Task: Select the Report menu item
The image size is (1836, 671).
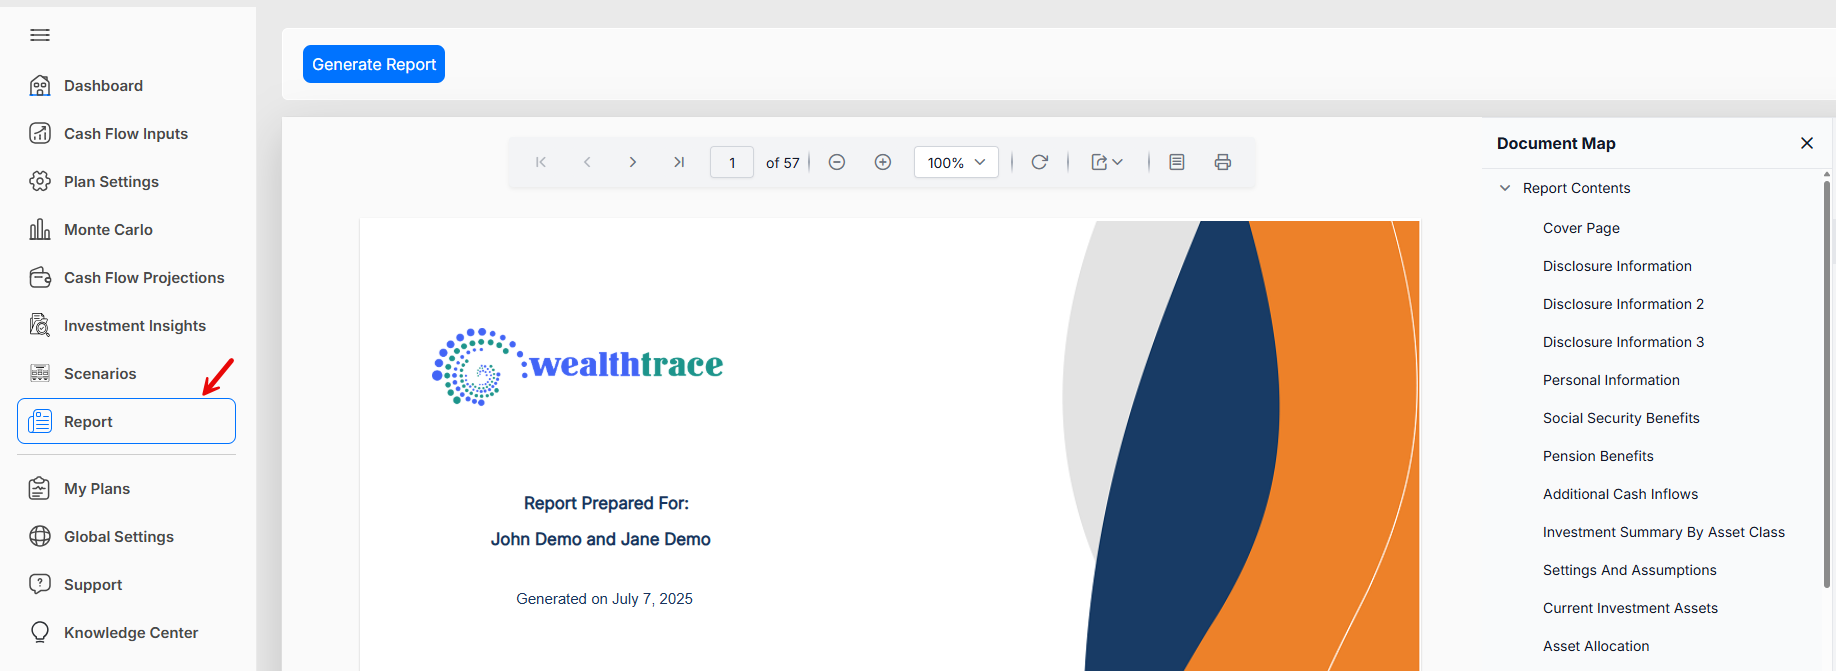Action: (126, 422)
